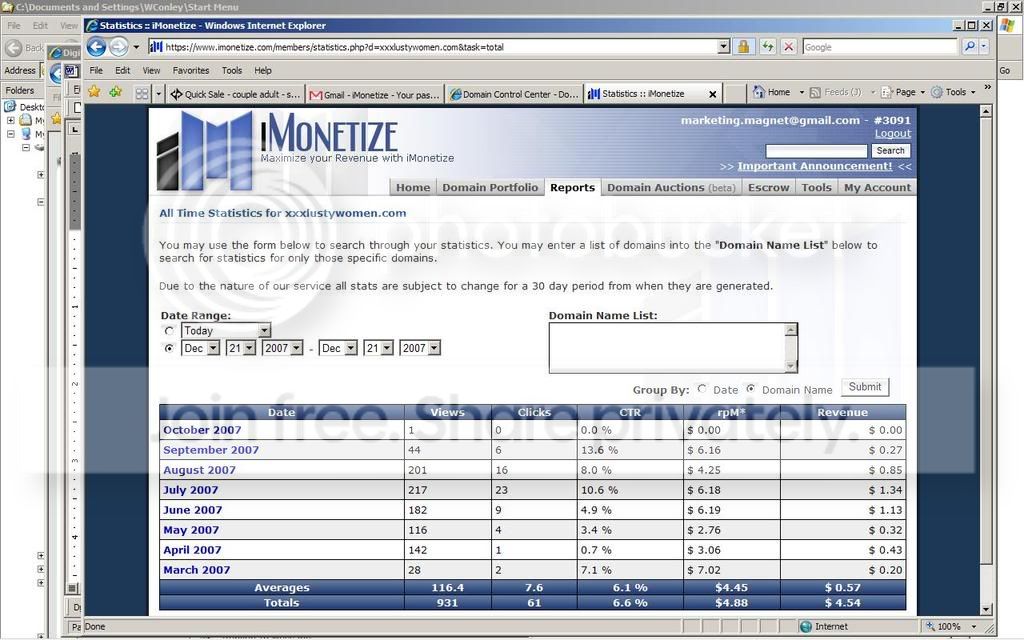The width and height of the screenshot is (1024, 640).
Task: Click the Go button in Explorer window
Action: 1005,71
